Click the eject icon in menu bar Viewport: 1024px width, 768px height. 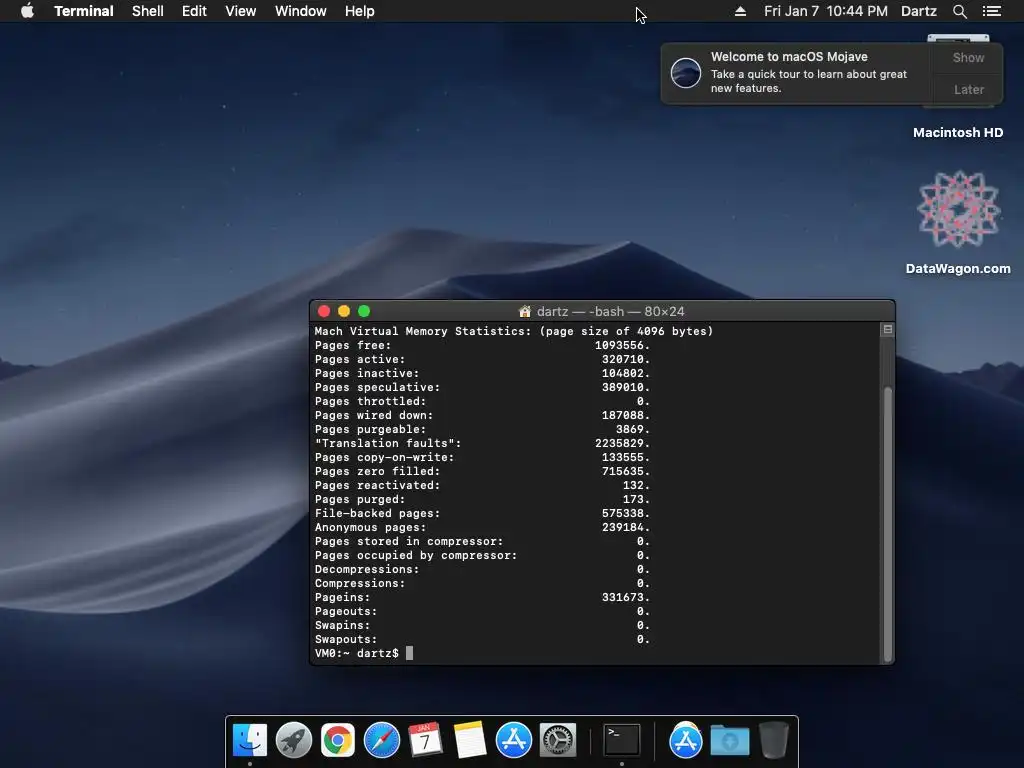pyautogui.click(x=740, y=11)
